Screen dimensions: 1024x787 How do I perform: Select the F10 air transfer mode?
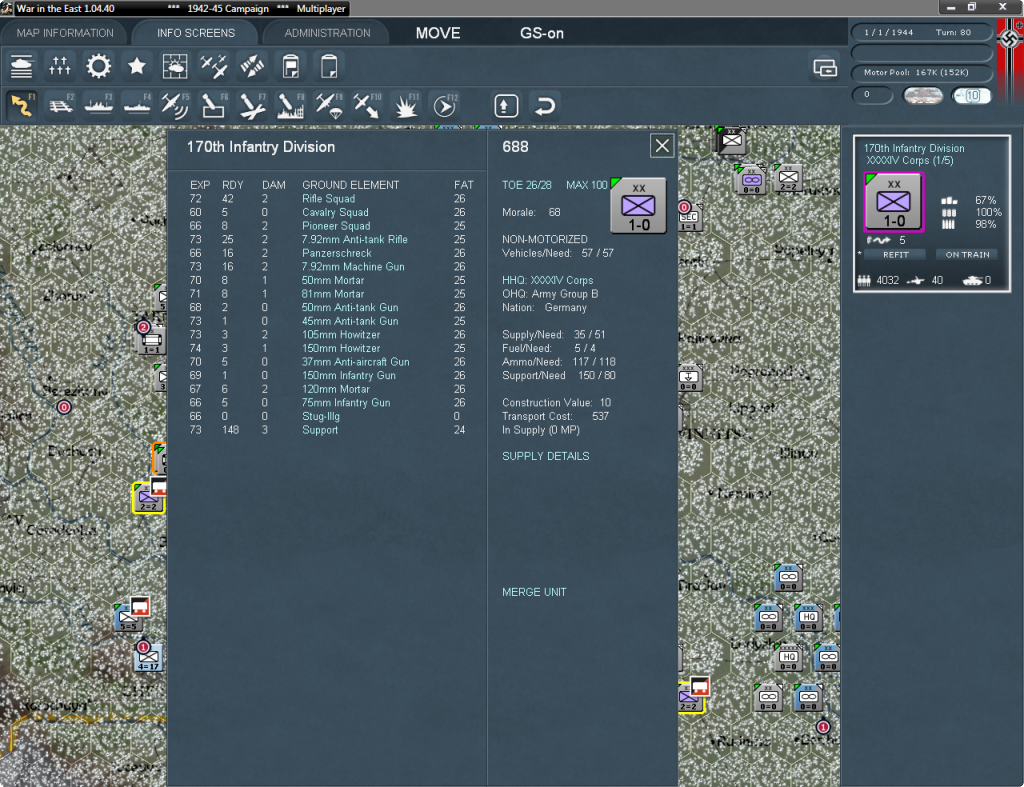click(368, 106)
